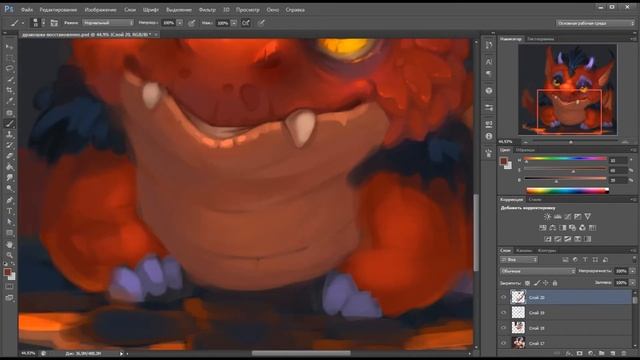This screenshot has height=360, width=640.
Task: Toggle lock image pixels
Action: tap(537, 282)
